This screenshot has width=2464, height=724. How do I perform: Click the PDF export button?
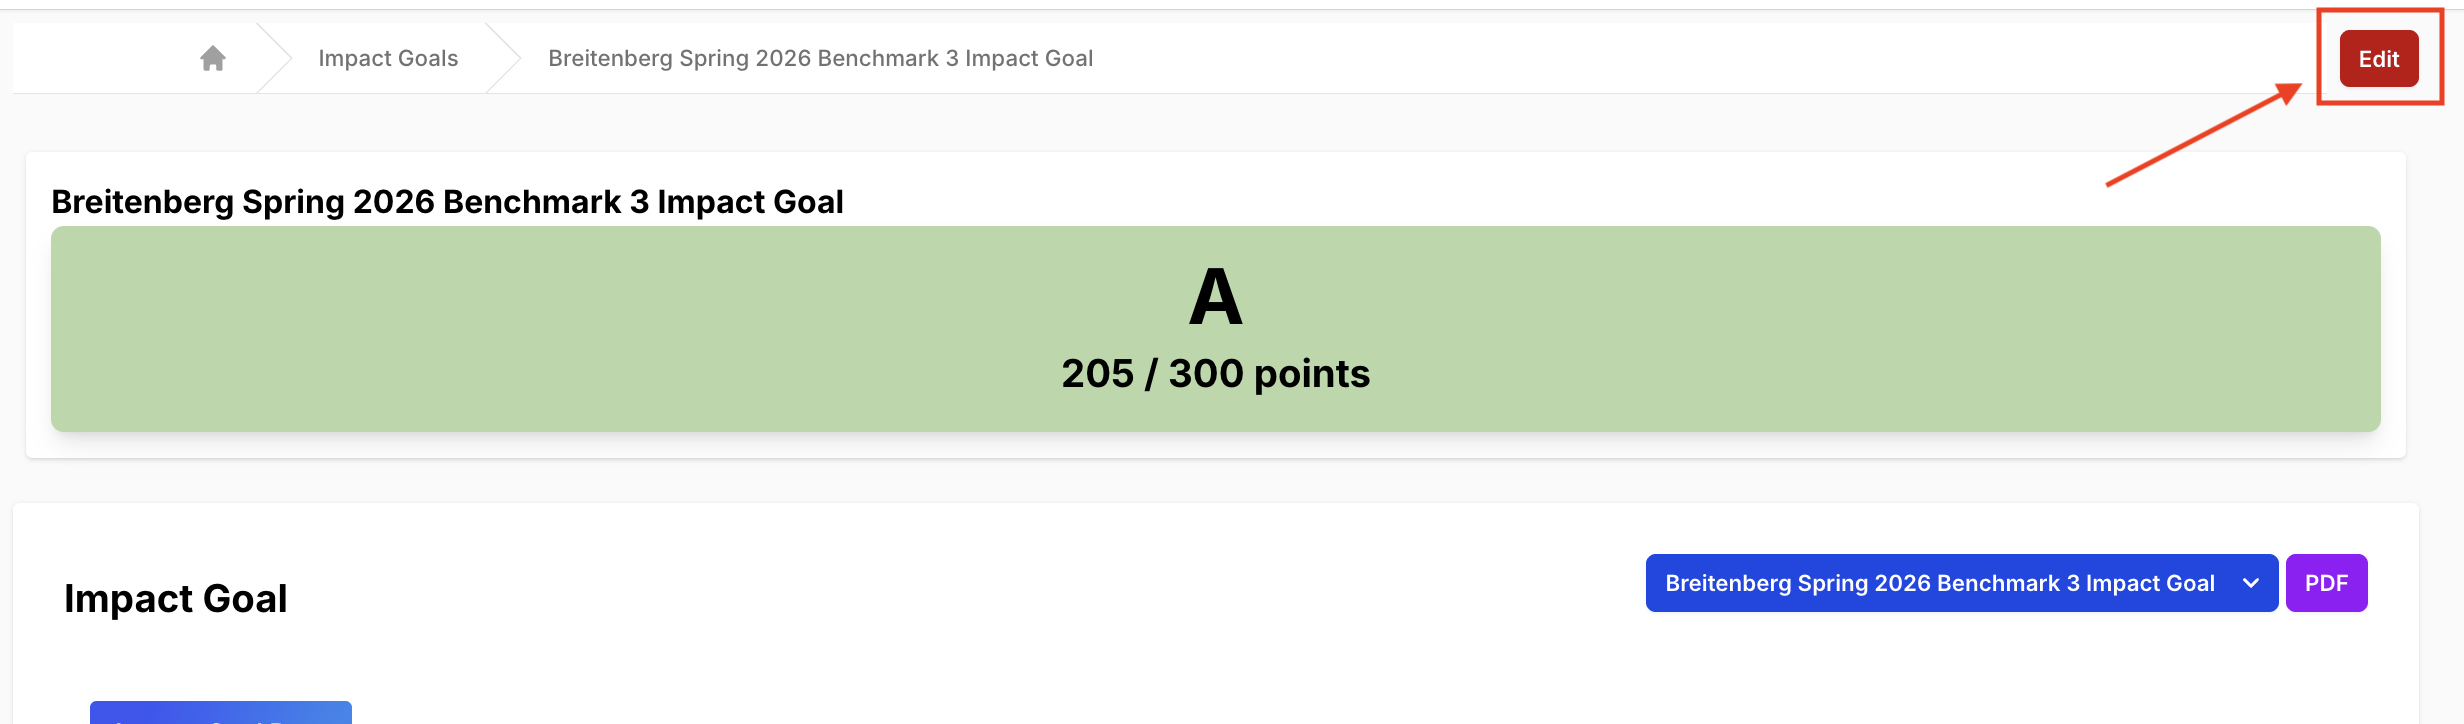click(2327, 582)
